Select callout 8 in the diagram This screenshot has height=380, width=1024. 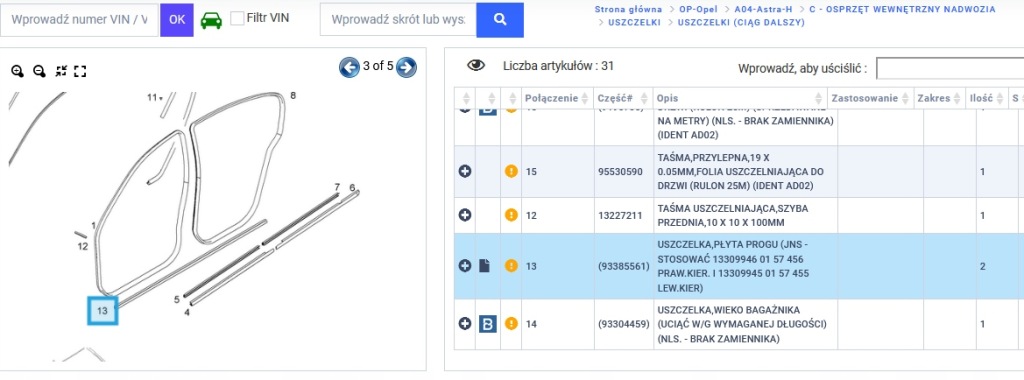[x=293, y=95]
